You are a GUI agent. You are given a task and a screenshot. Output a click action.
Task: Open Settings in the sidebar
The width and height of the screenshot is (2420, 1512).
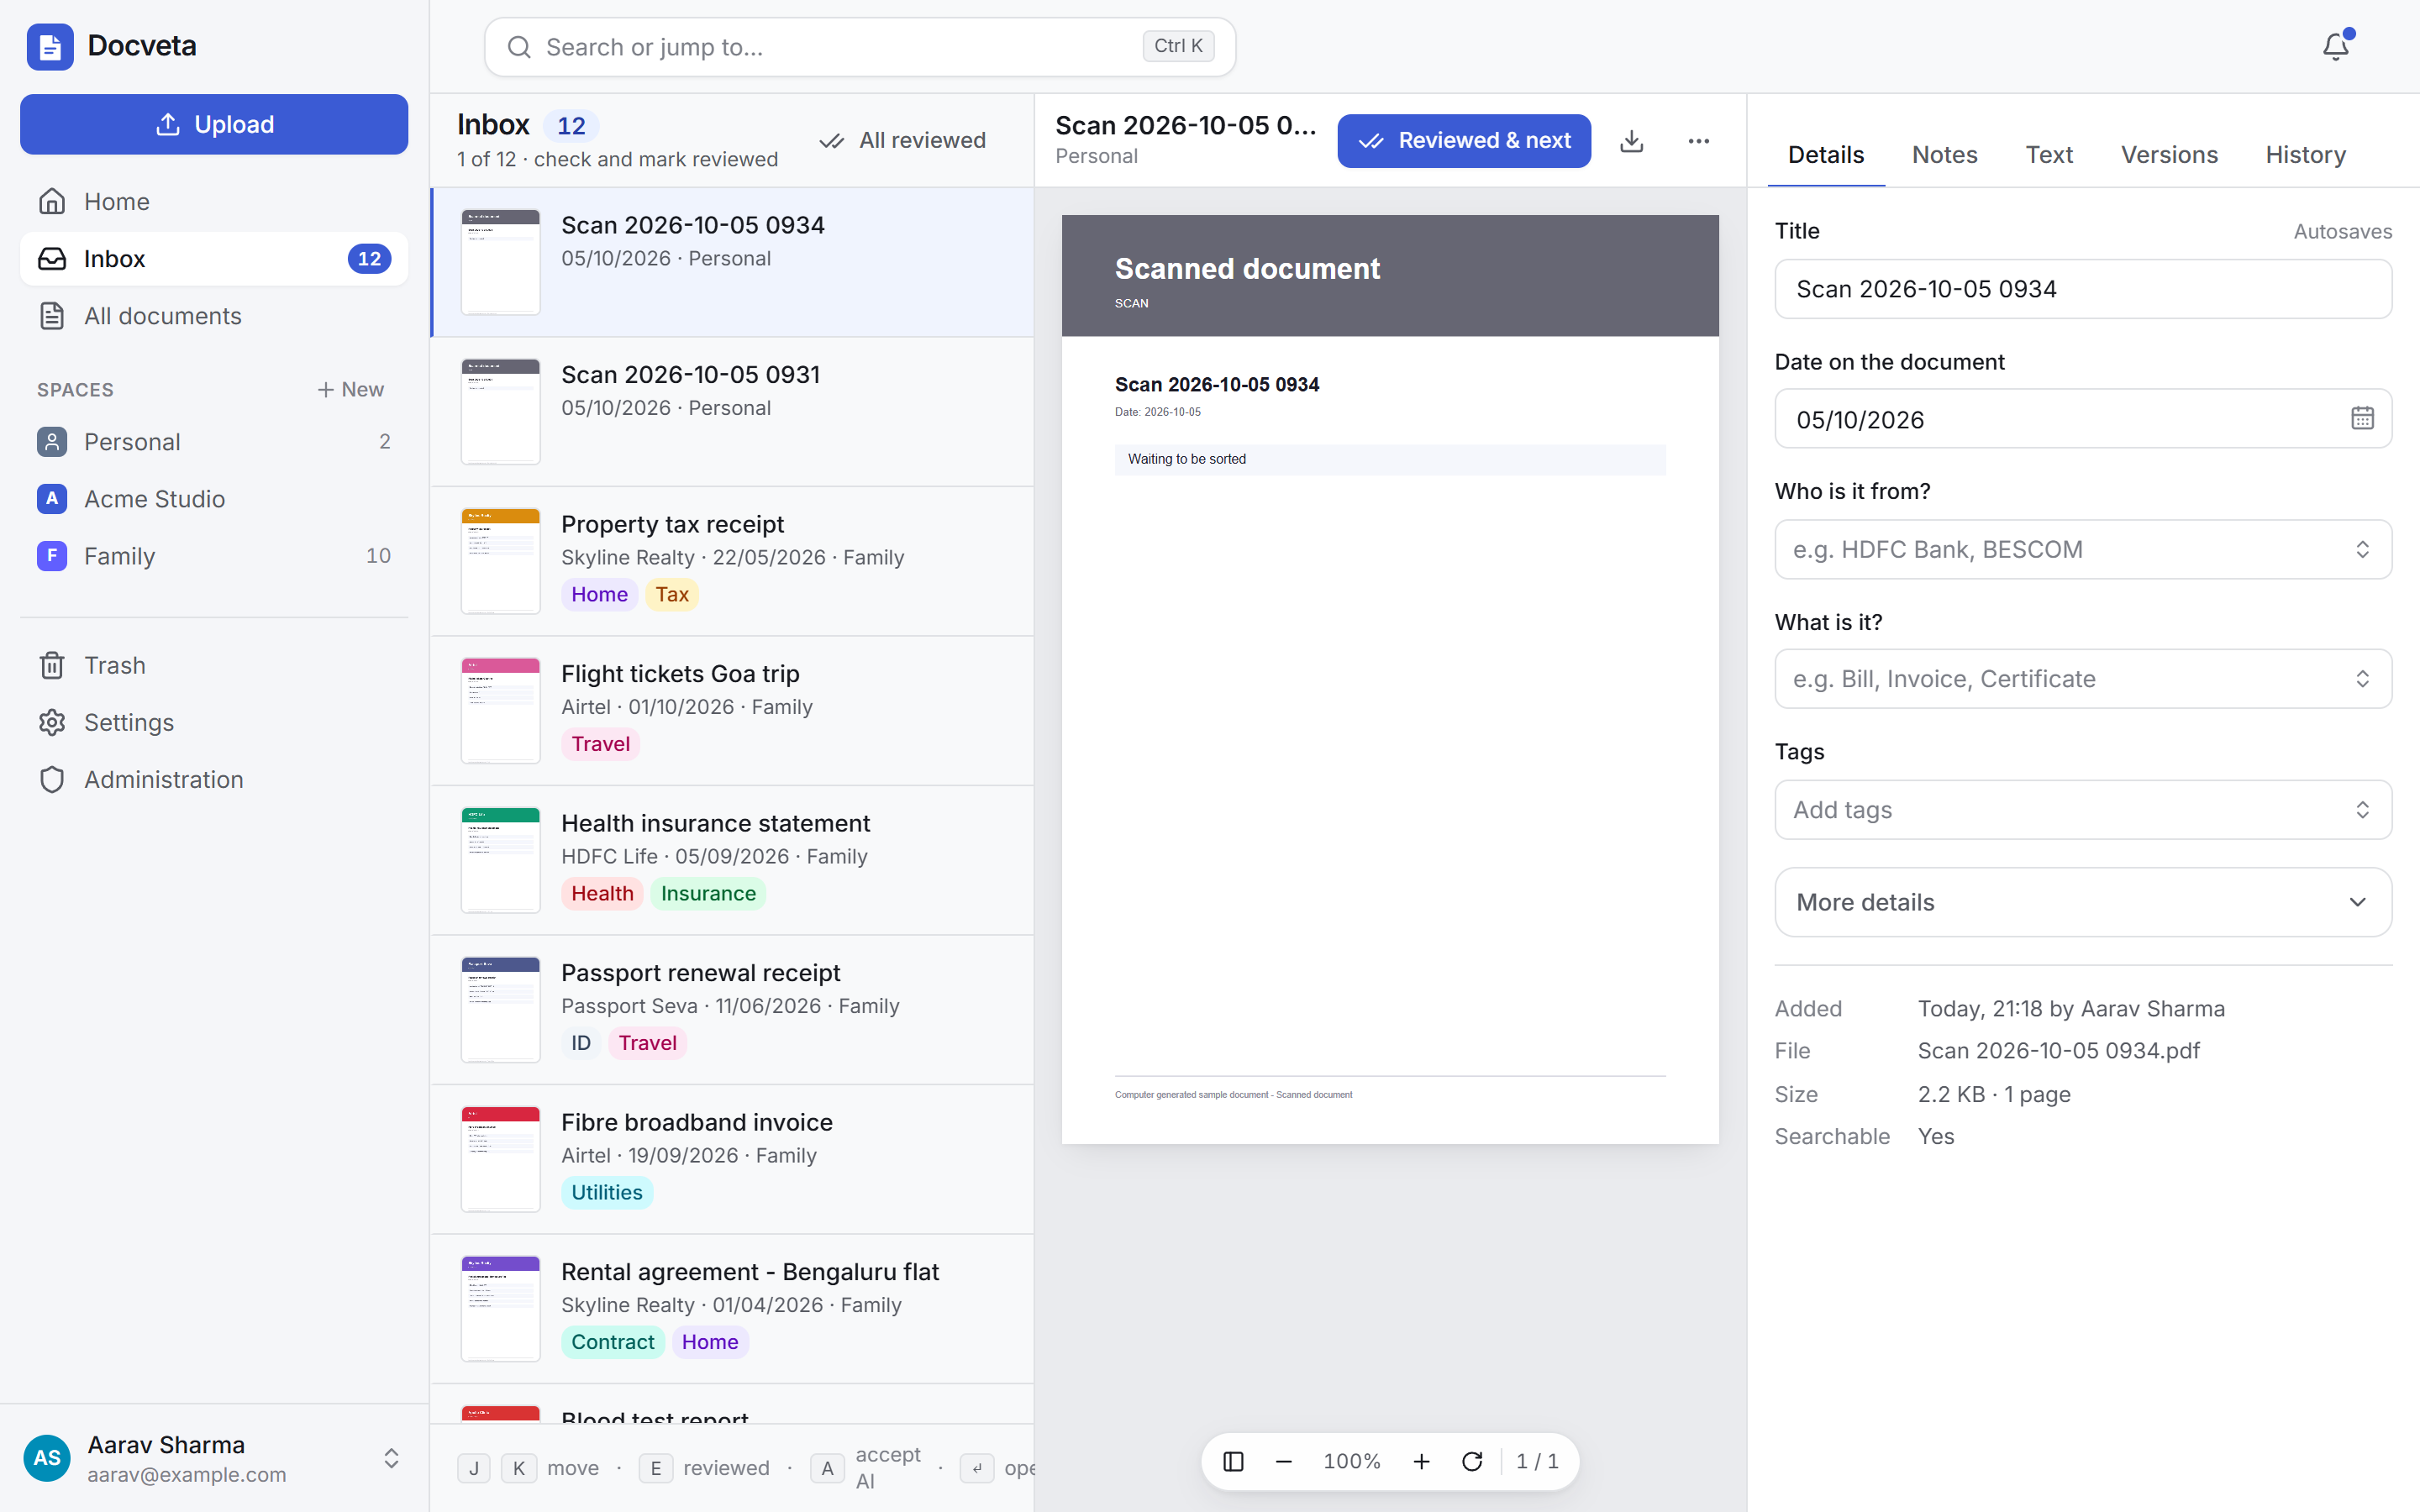[214, 722]
